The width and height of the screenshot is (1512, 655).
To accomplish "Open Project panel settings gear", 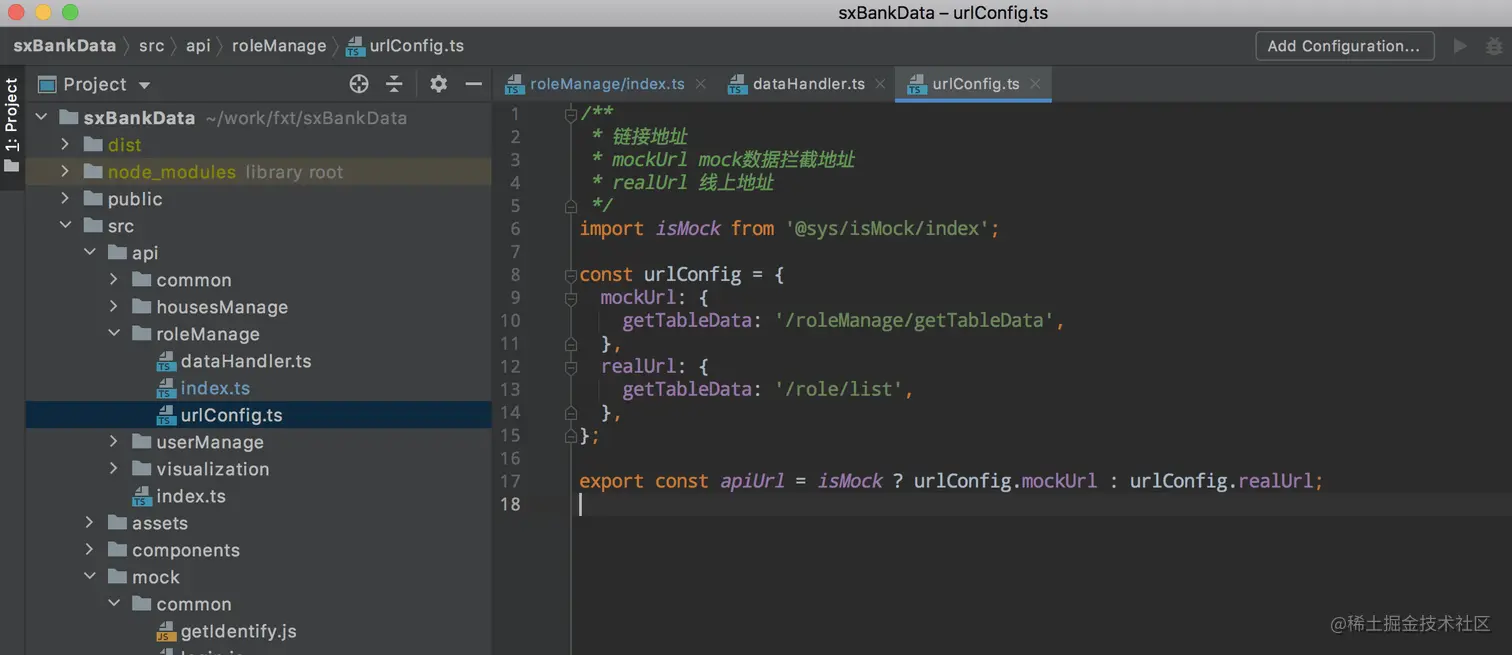I will click(x=438, y=84).
